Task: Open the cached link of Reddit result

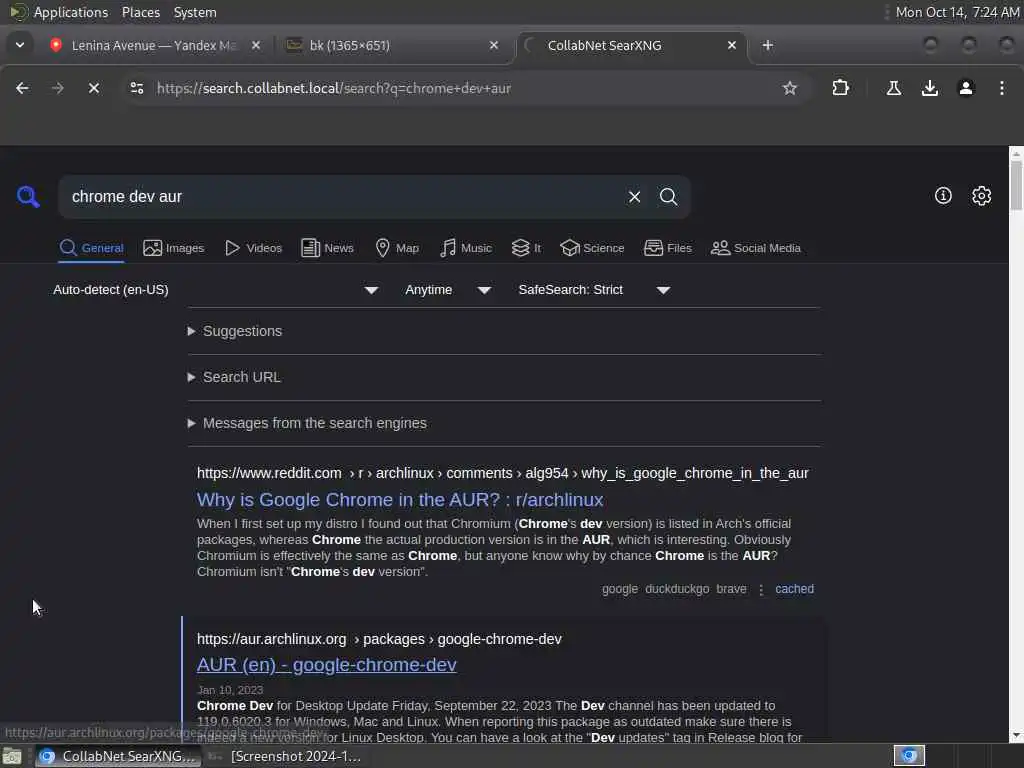Action: (x=794, y=589)
